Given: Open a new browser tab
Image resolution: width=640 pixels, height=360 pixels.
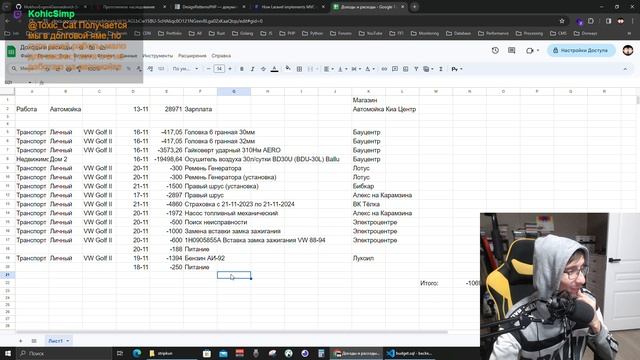Looking at the screenshot, I should click(414, 7).
